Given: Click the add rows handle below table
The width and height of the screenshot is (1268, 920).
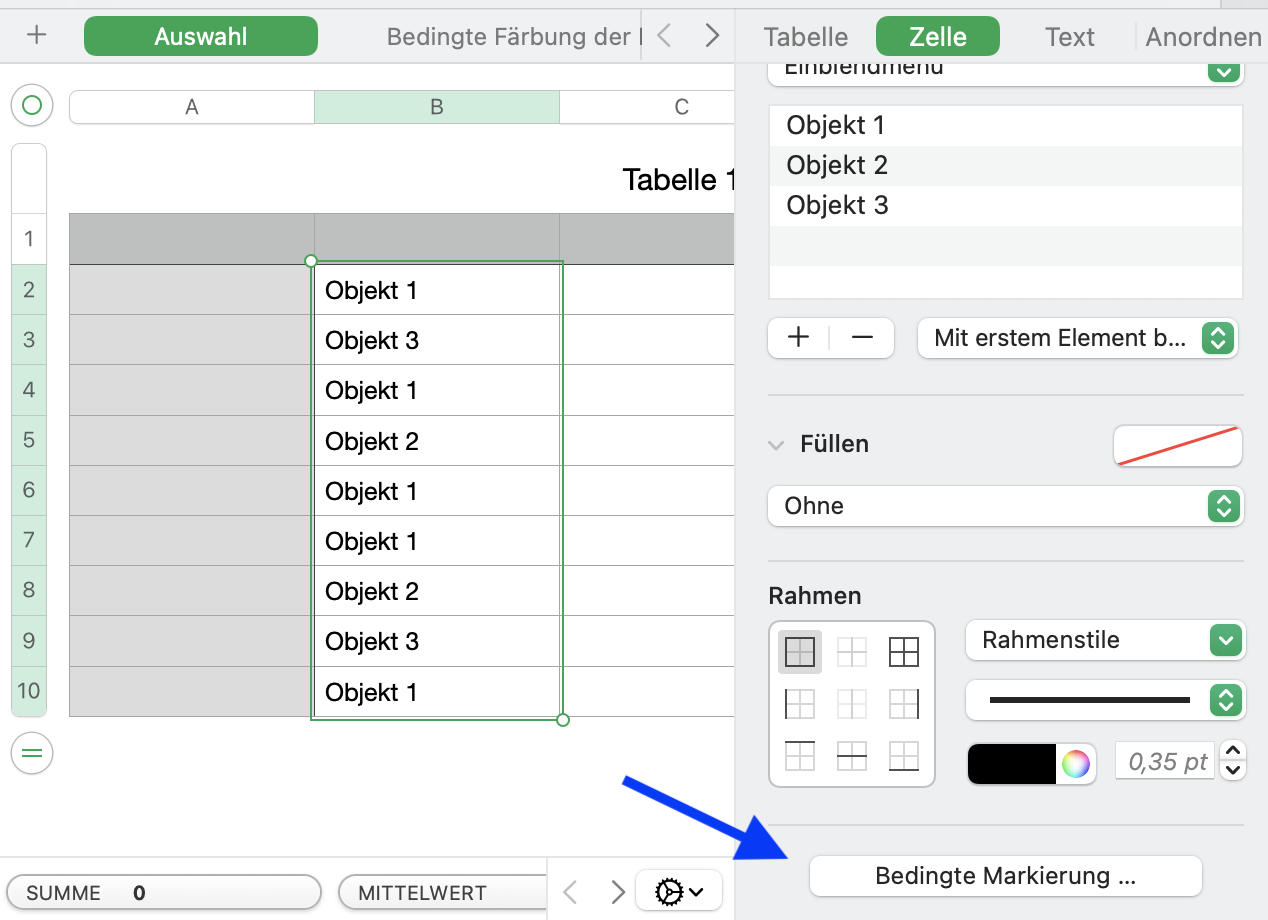Looking at the screenshot, I should [x=32, y=753].
